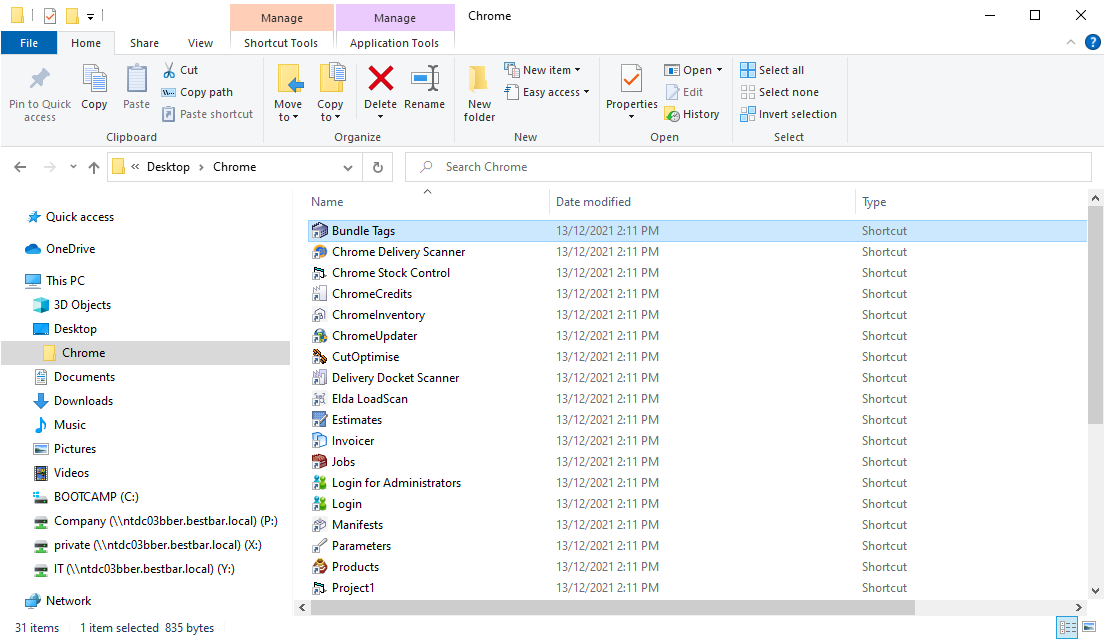
Task: Open OneDrive in navigation pane
Action: [x=70, y=249]
